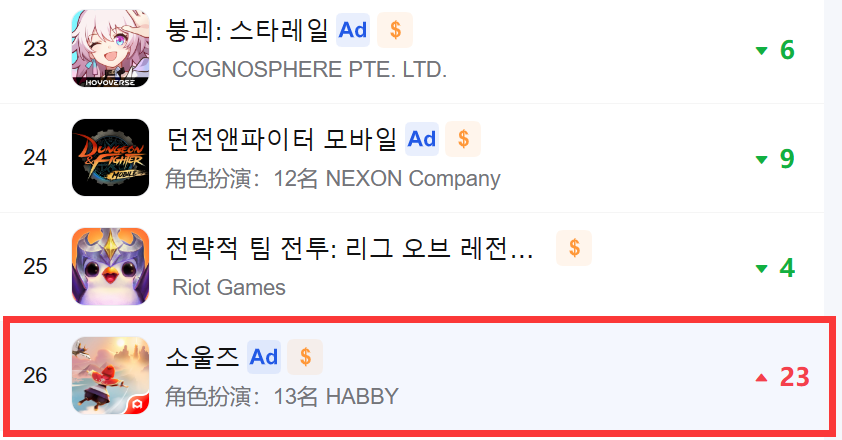The image size is (842, 440).
Task: Click the dollar badge beside 소울즈
Action: (x=305, y=357)
